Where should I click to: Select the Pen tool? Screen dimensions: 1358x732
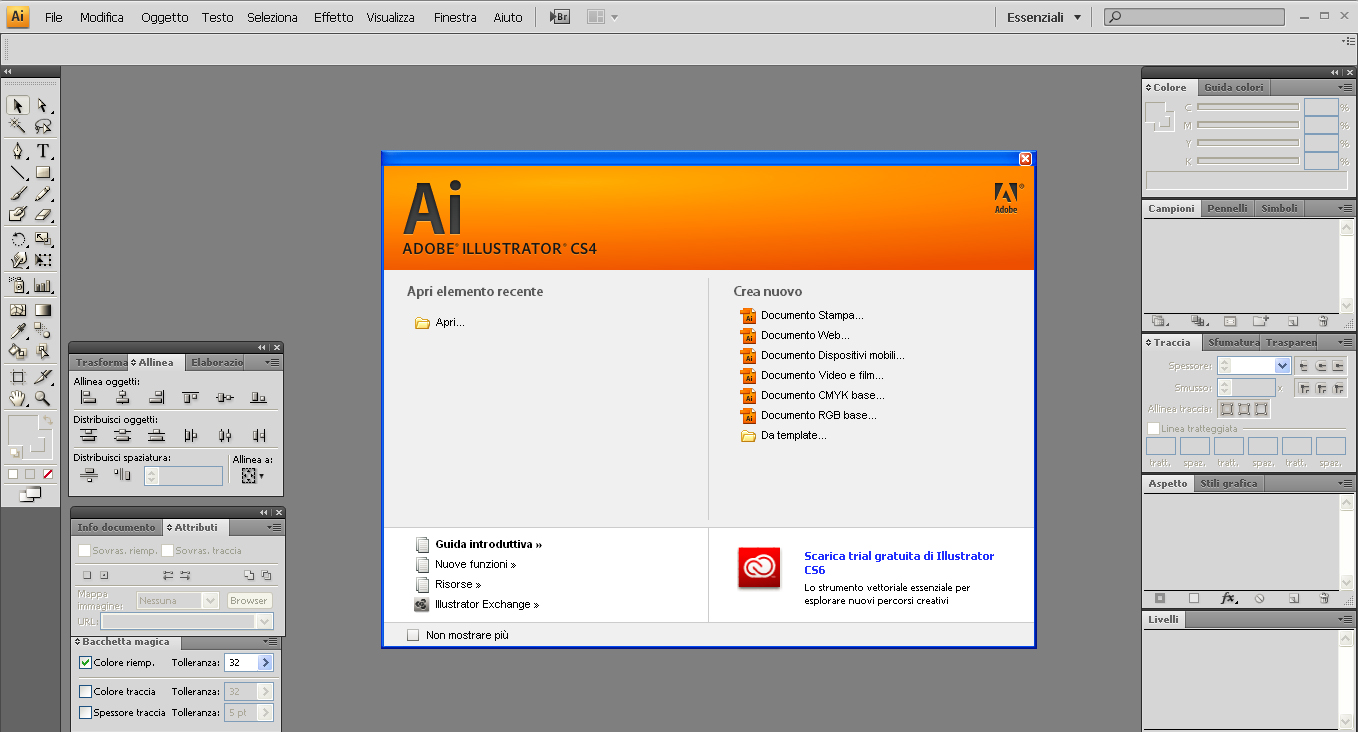point(17,151)
